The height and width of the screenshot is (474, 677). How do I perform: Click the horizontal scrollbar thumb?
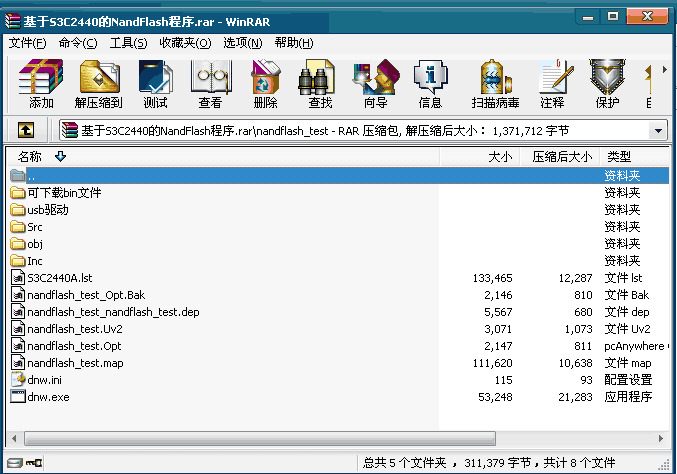coord(260,439)
